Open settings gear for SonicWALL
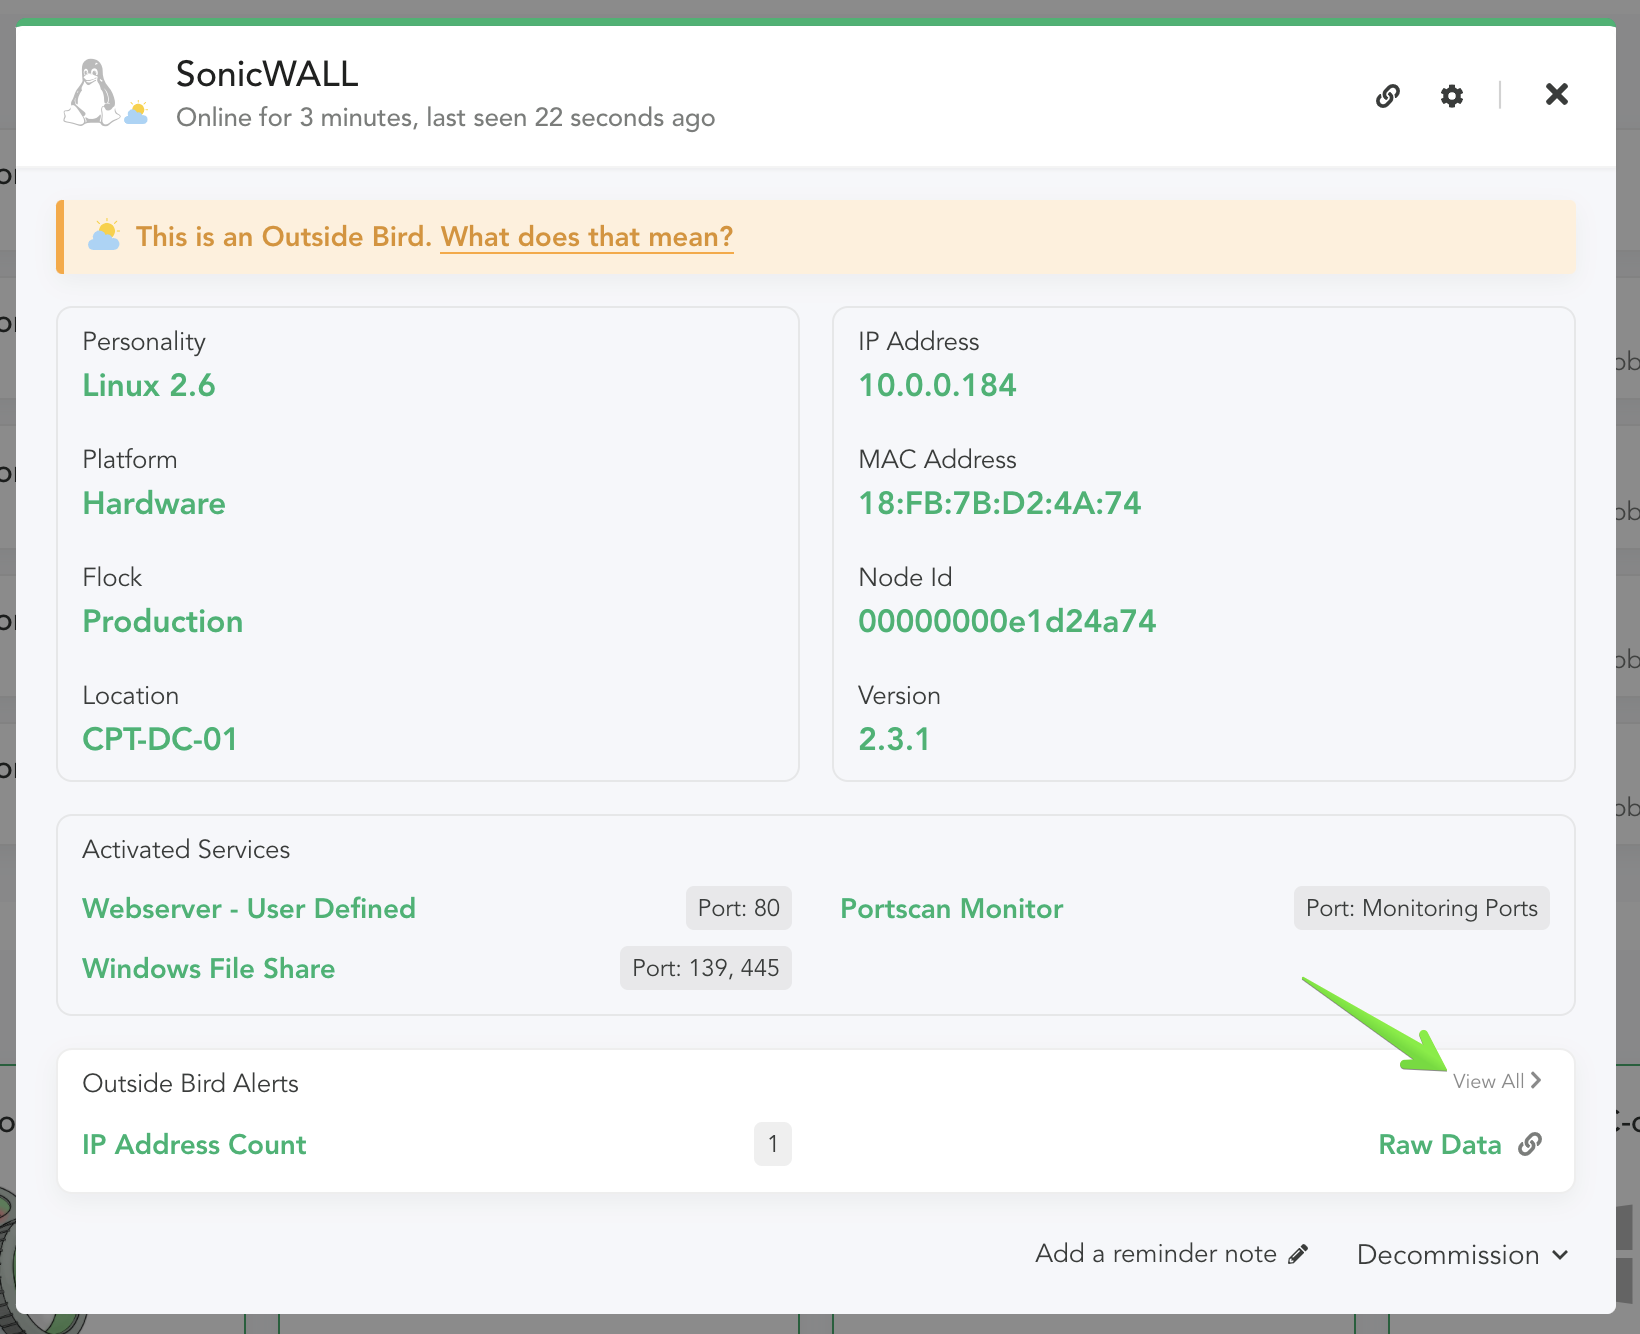1640x1334 pixels. [x=1452, y=96]
